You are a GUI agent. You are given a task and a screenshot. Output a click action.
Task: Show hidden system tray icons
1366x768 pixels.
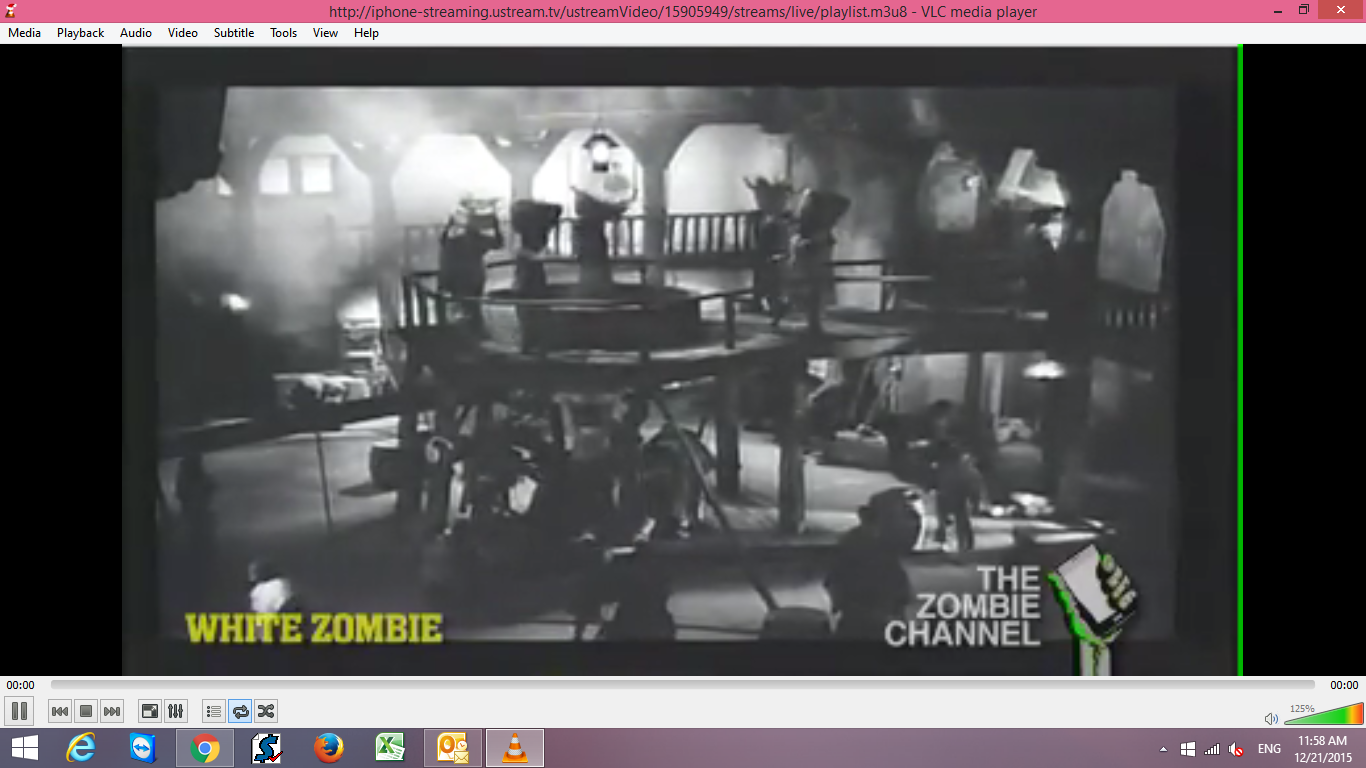point(1163,749)
